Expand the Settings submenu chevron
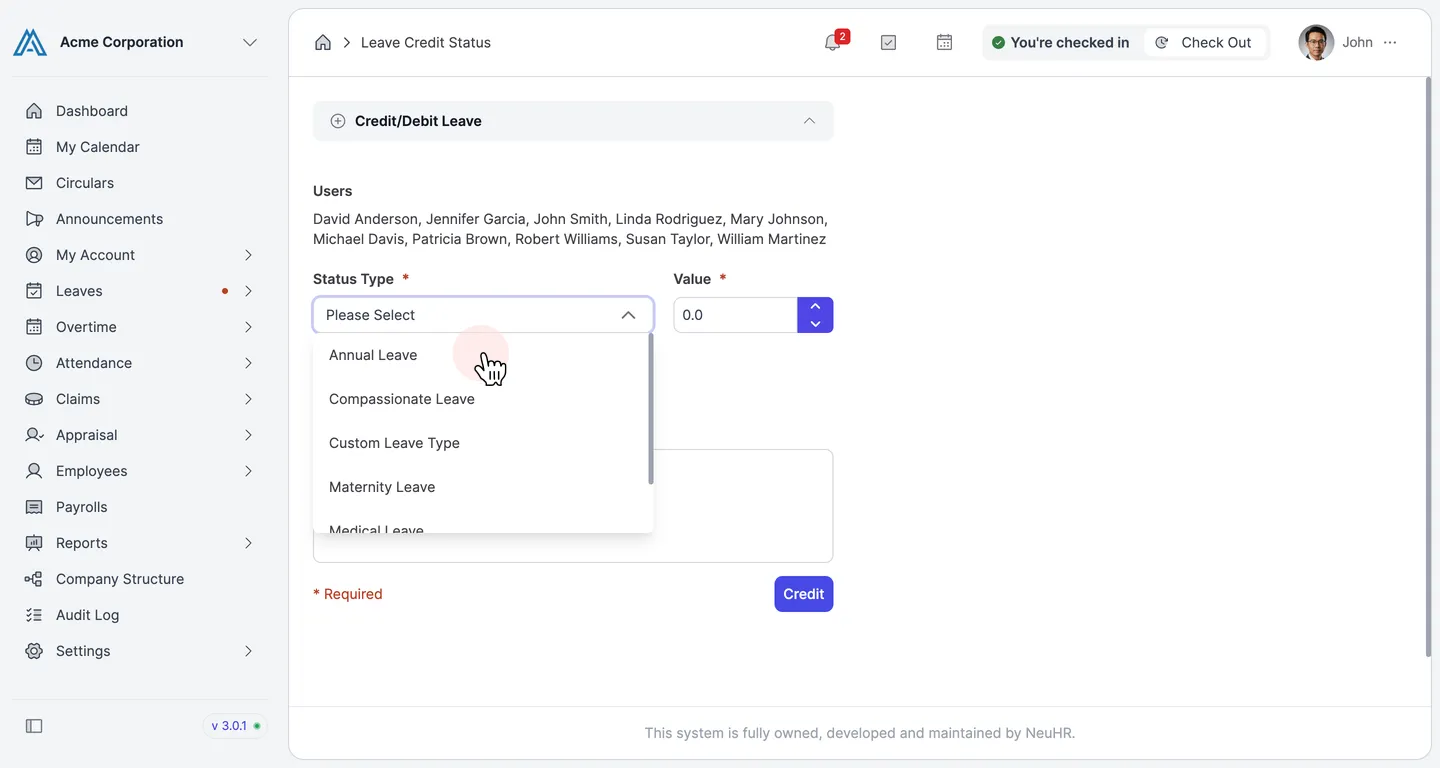This screenshot has height=768, width=1440. [248, 651]
